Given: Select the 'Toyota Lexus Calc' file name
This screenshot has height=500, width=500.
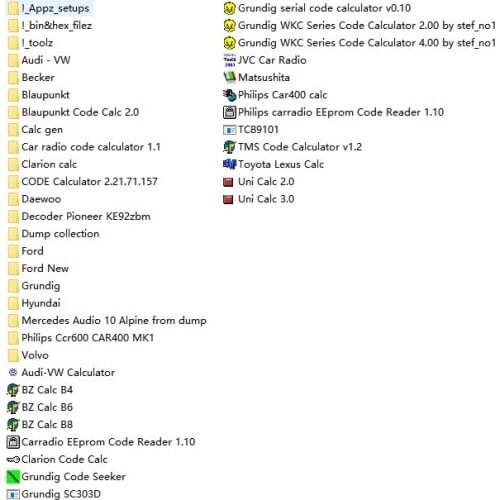Looking at the screenshot, I should coord(281,164).
